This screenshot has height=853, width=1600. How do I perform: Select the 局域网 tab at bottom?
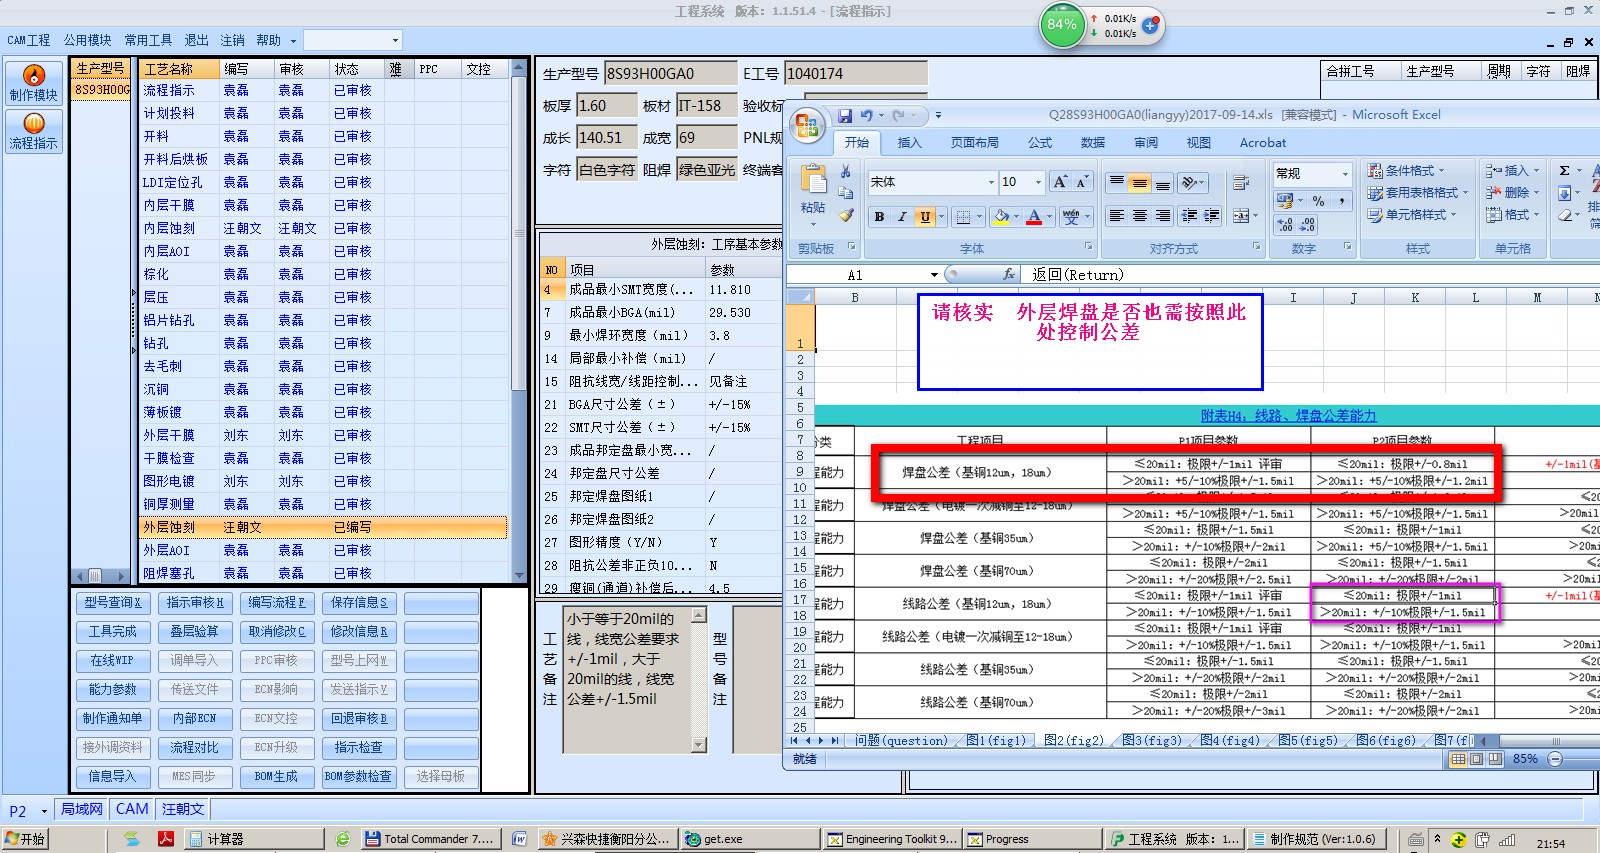82,809
